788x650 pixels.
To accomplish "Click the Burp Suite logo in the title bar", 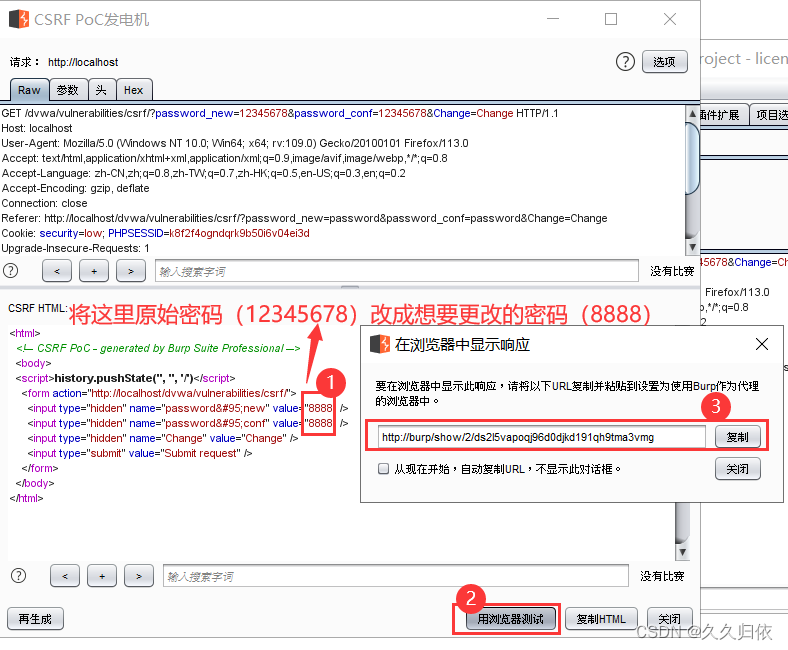I will pyautogui.click(x=19, y=19).
